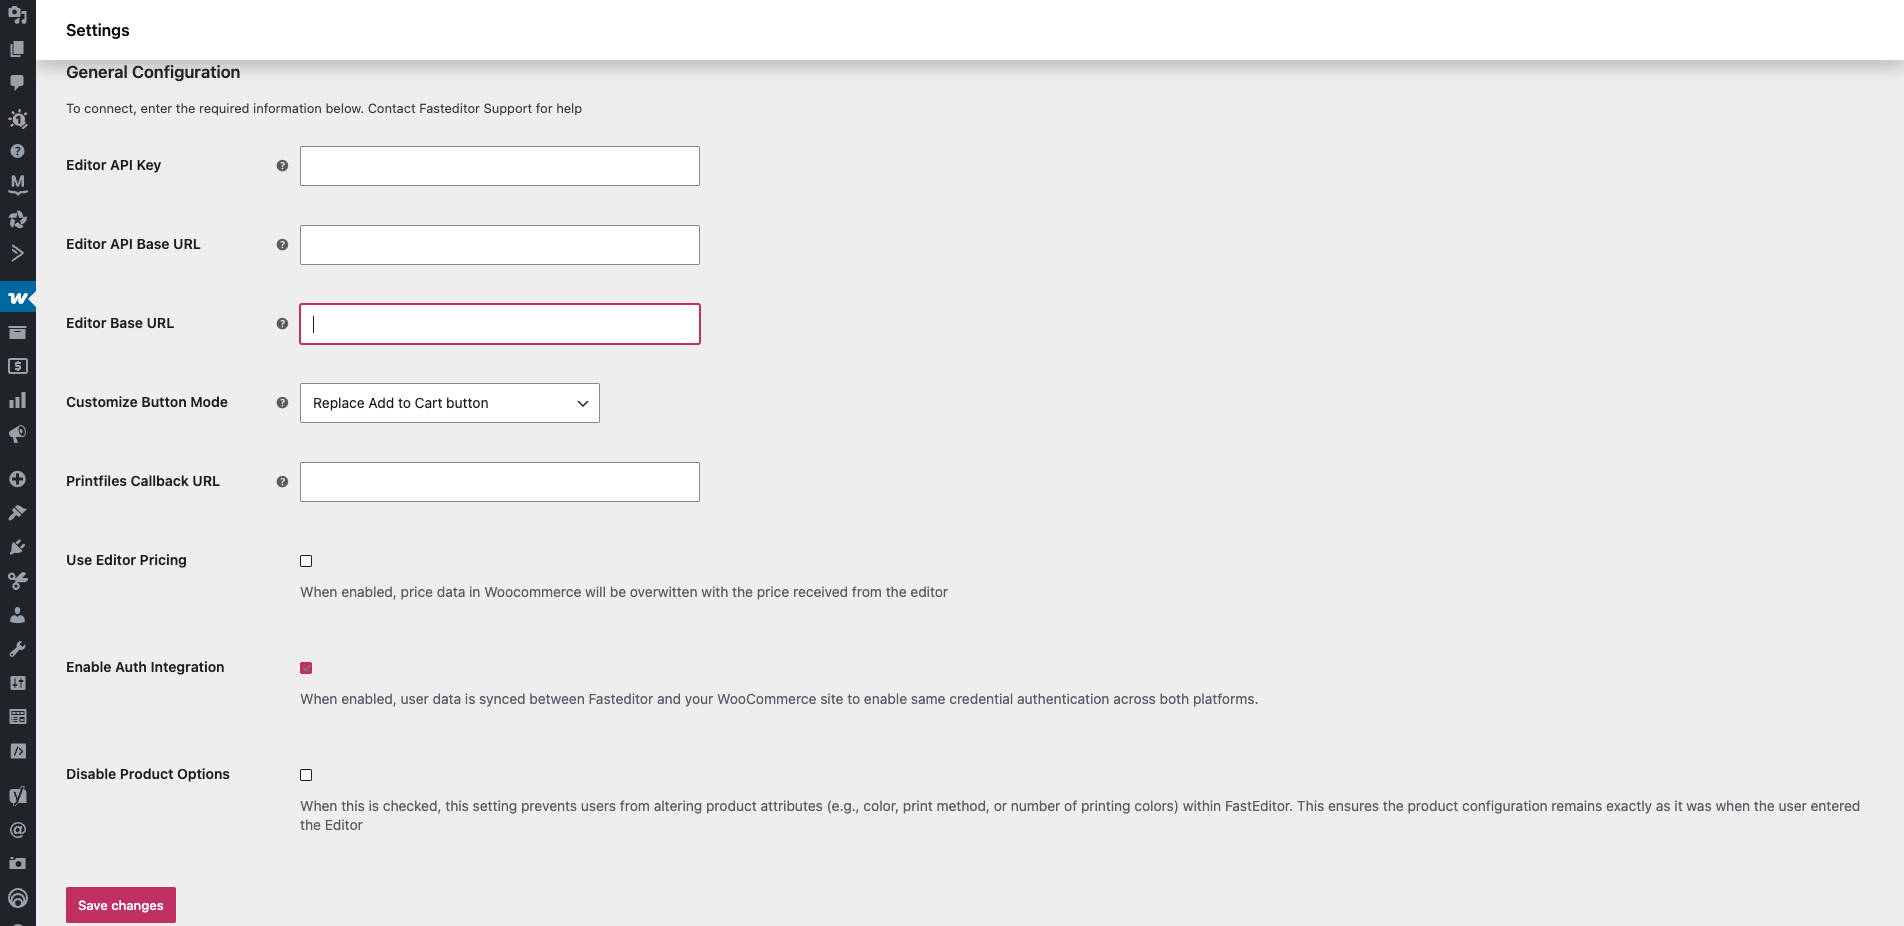Open the Tools wrench menu icon

[17, 649]
